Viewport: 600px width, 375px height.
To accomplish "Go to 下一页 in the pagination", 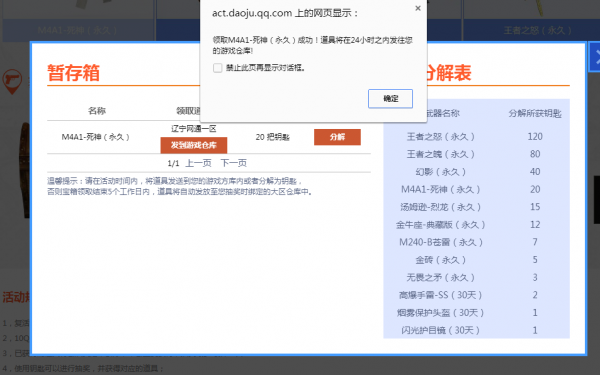I will tap(233, 163).
